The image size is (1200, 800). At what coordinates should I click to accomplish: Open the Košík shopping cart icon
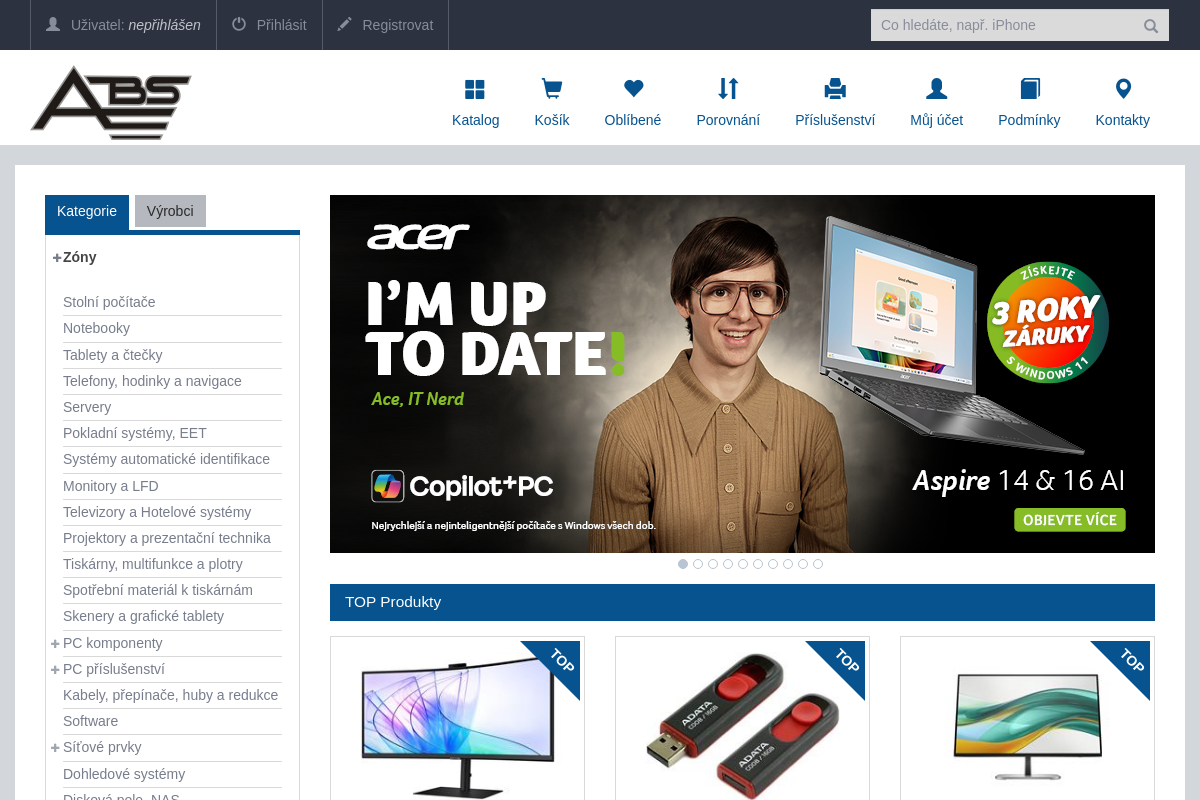tap(551, 89)
